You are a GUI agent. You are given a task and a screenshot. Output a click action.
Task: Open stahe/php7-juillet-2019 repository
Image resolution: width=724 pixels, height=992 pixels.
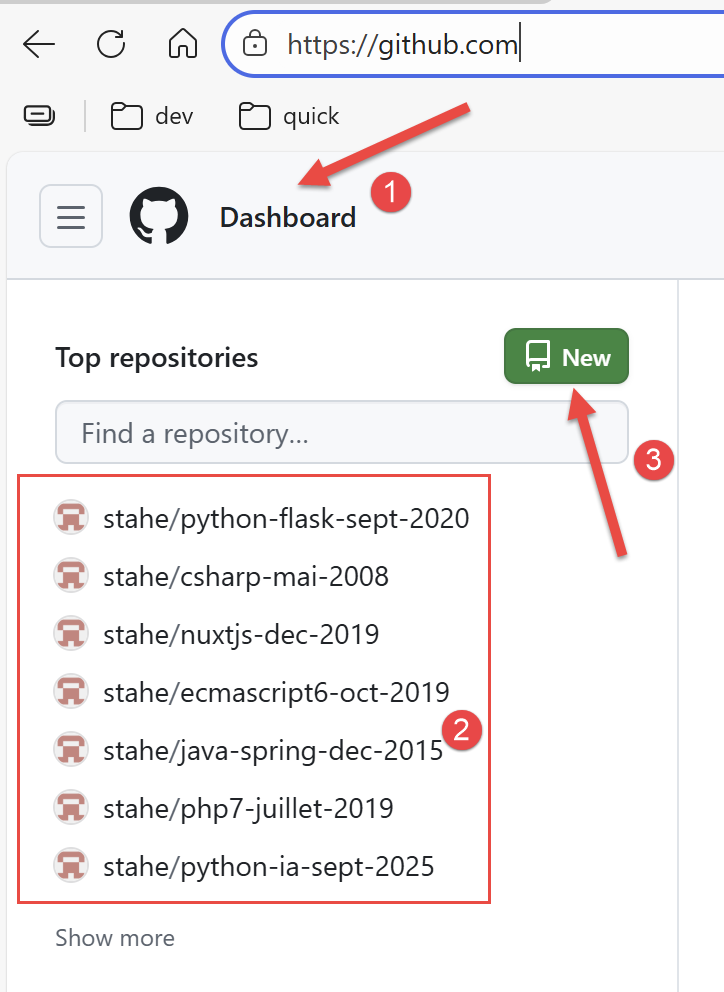[248, 807]
